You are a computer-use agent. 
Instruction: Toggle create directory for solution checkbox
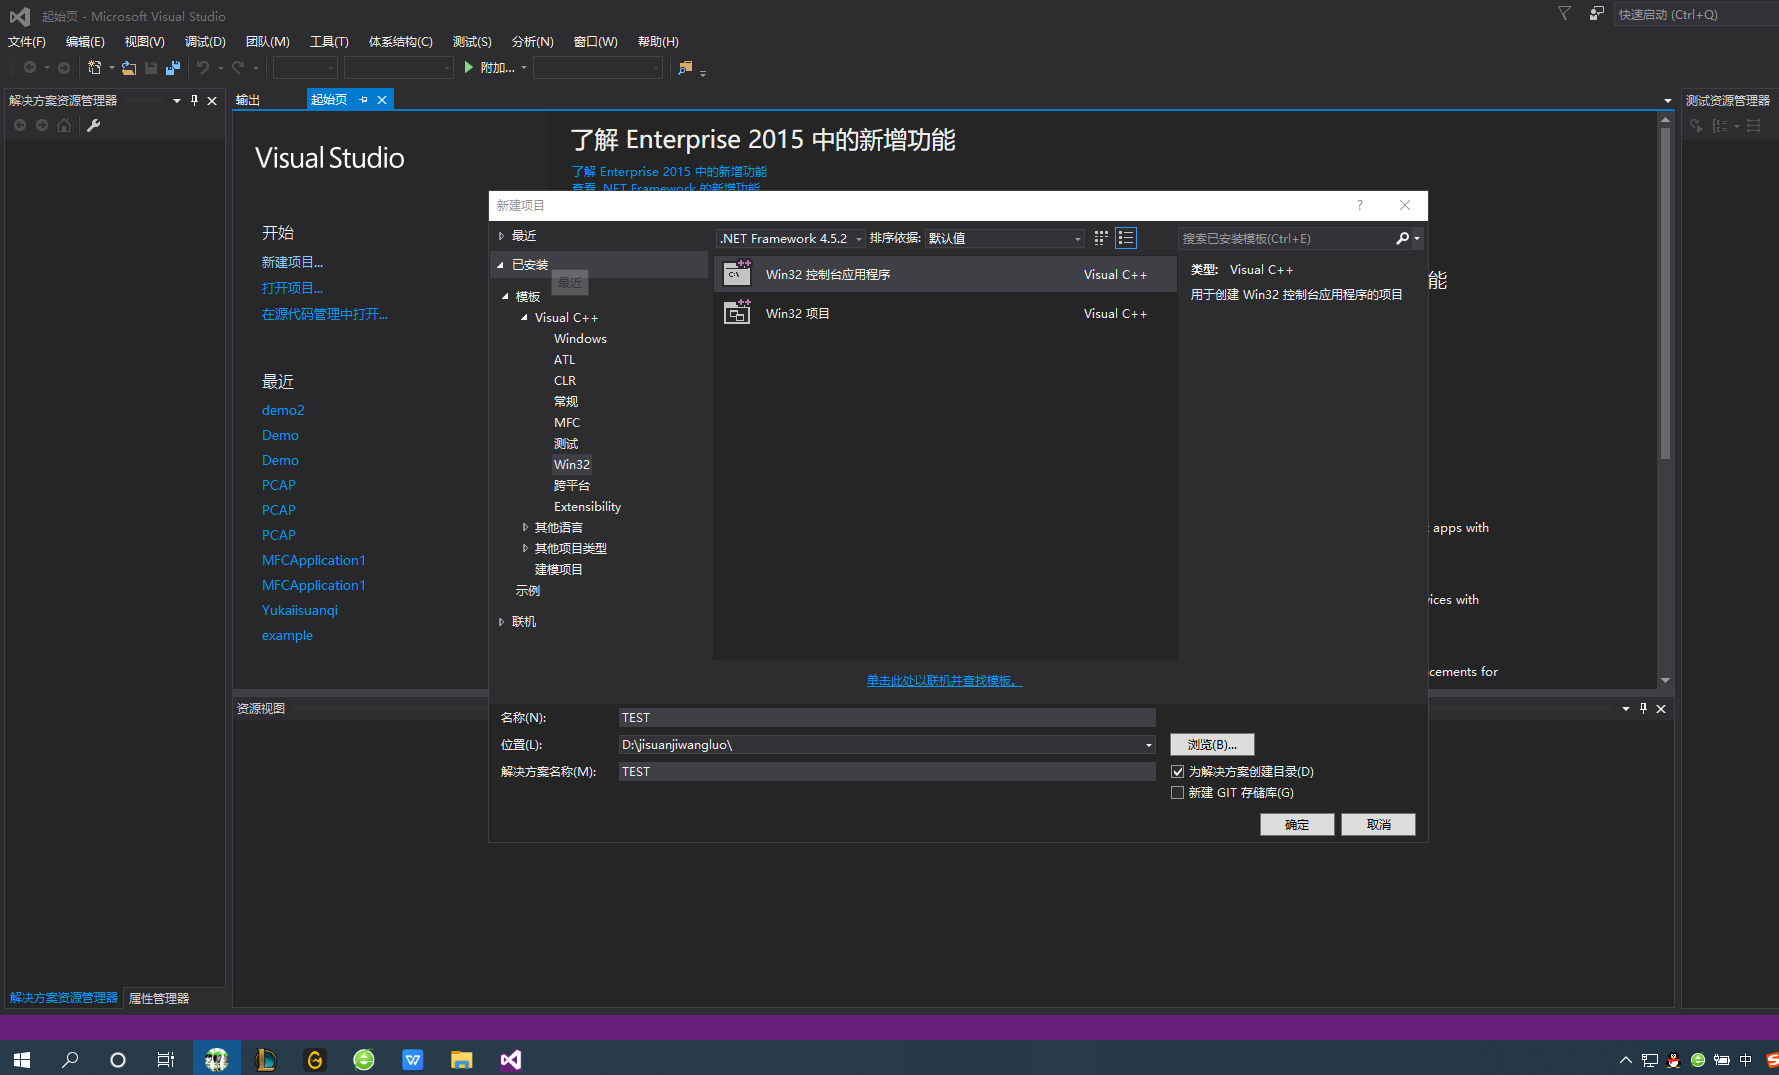click(1178, 771)
